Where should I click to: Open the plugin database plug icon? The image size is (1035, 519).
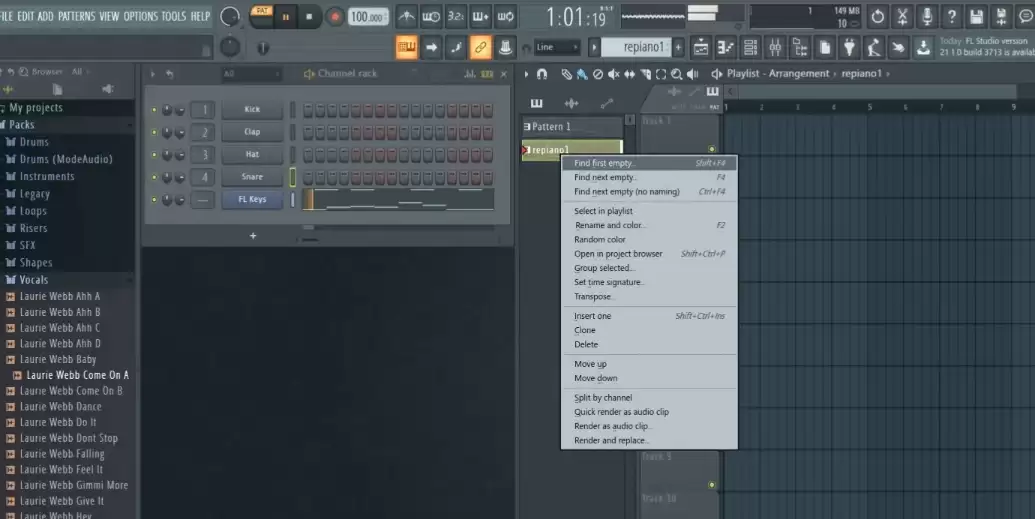point(850,48)
